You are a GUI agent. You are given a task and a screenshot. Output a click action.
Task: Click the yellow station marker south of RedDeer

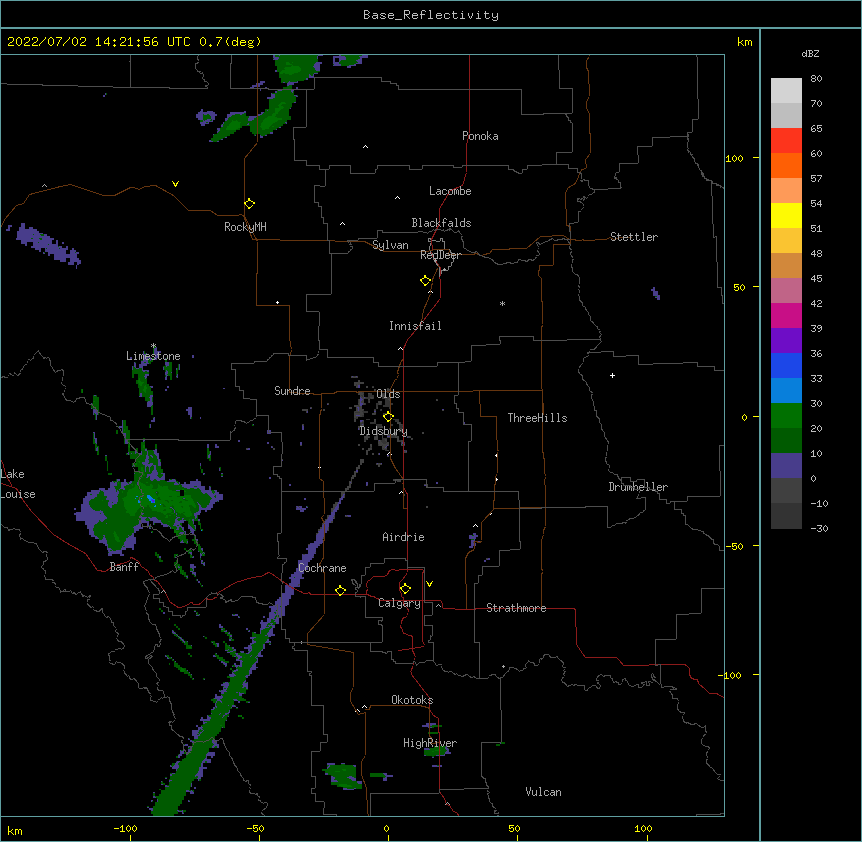426,281
